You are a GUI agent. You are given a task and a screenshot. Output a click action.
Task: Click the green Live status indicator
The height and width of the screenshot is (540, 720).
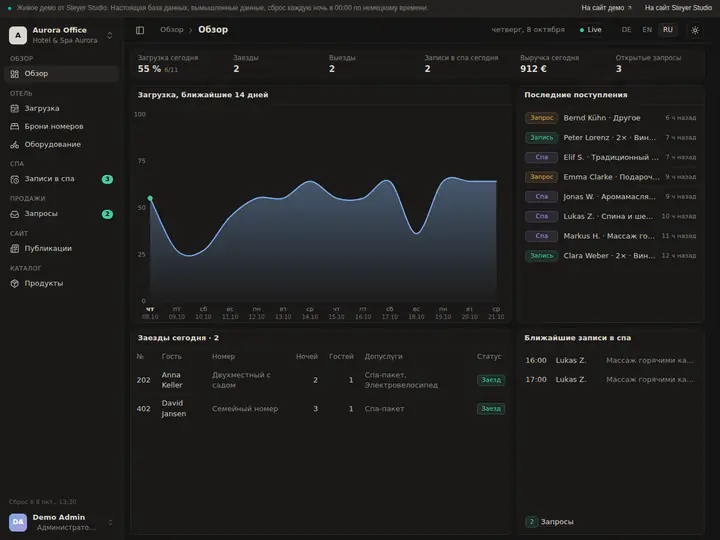591,30
